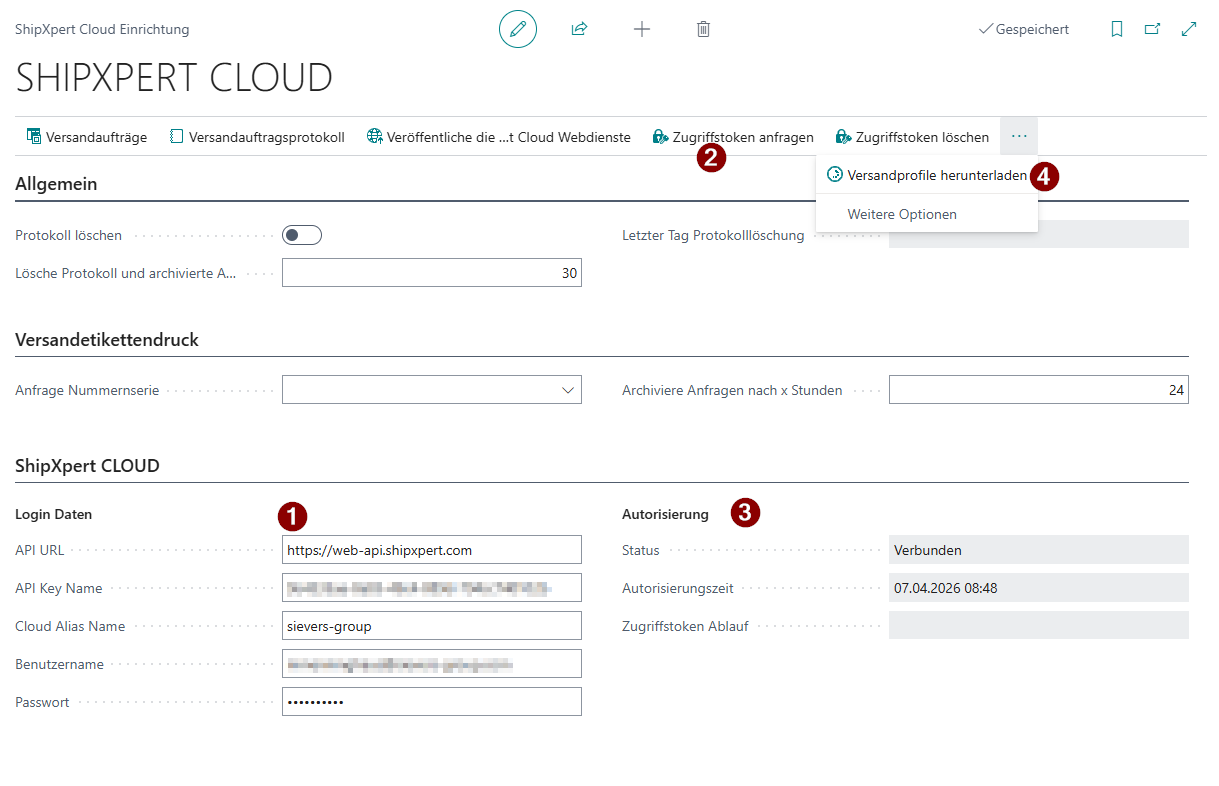The image size is (1219, 786).
Task: Click the Login Daten subheading
Action: [53, 514]
